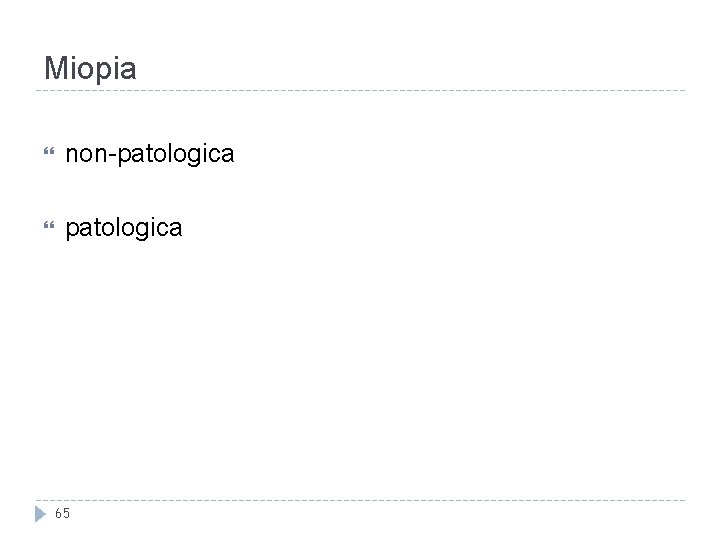Viewport: 720px width, 540px height.
Task: Click the right end of top dashed line
Action: pos(682,91)
